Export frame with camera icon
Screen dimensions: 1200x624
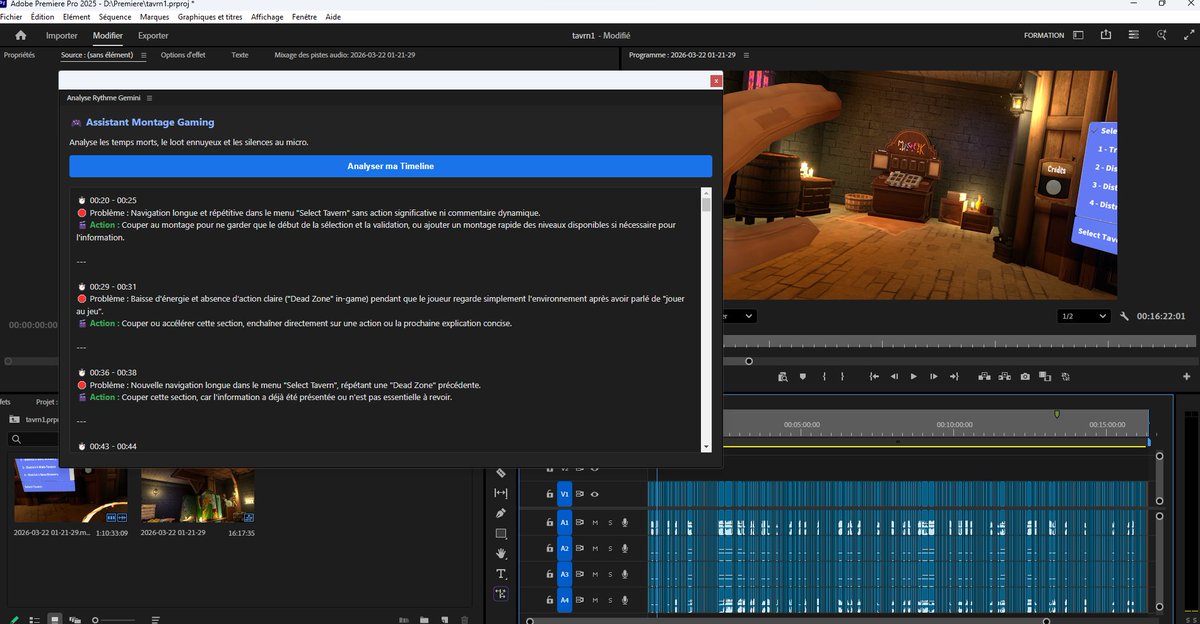[x=1025, y=377]
